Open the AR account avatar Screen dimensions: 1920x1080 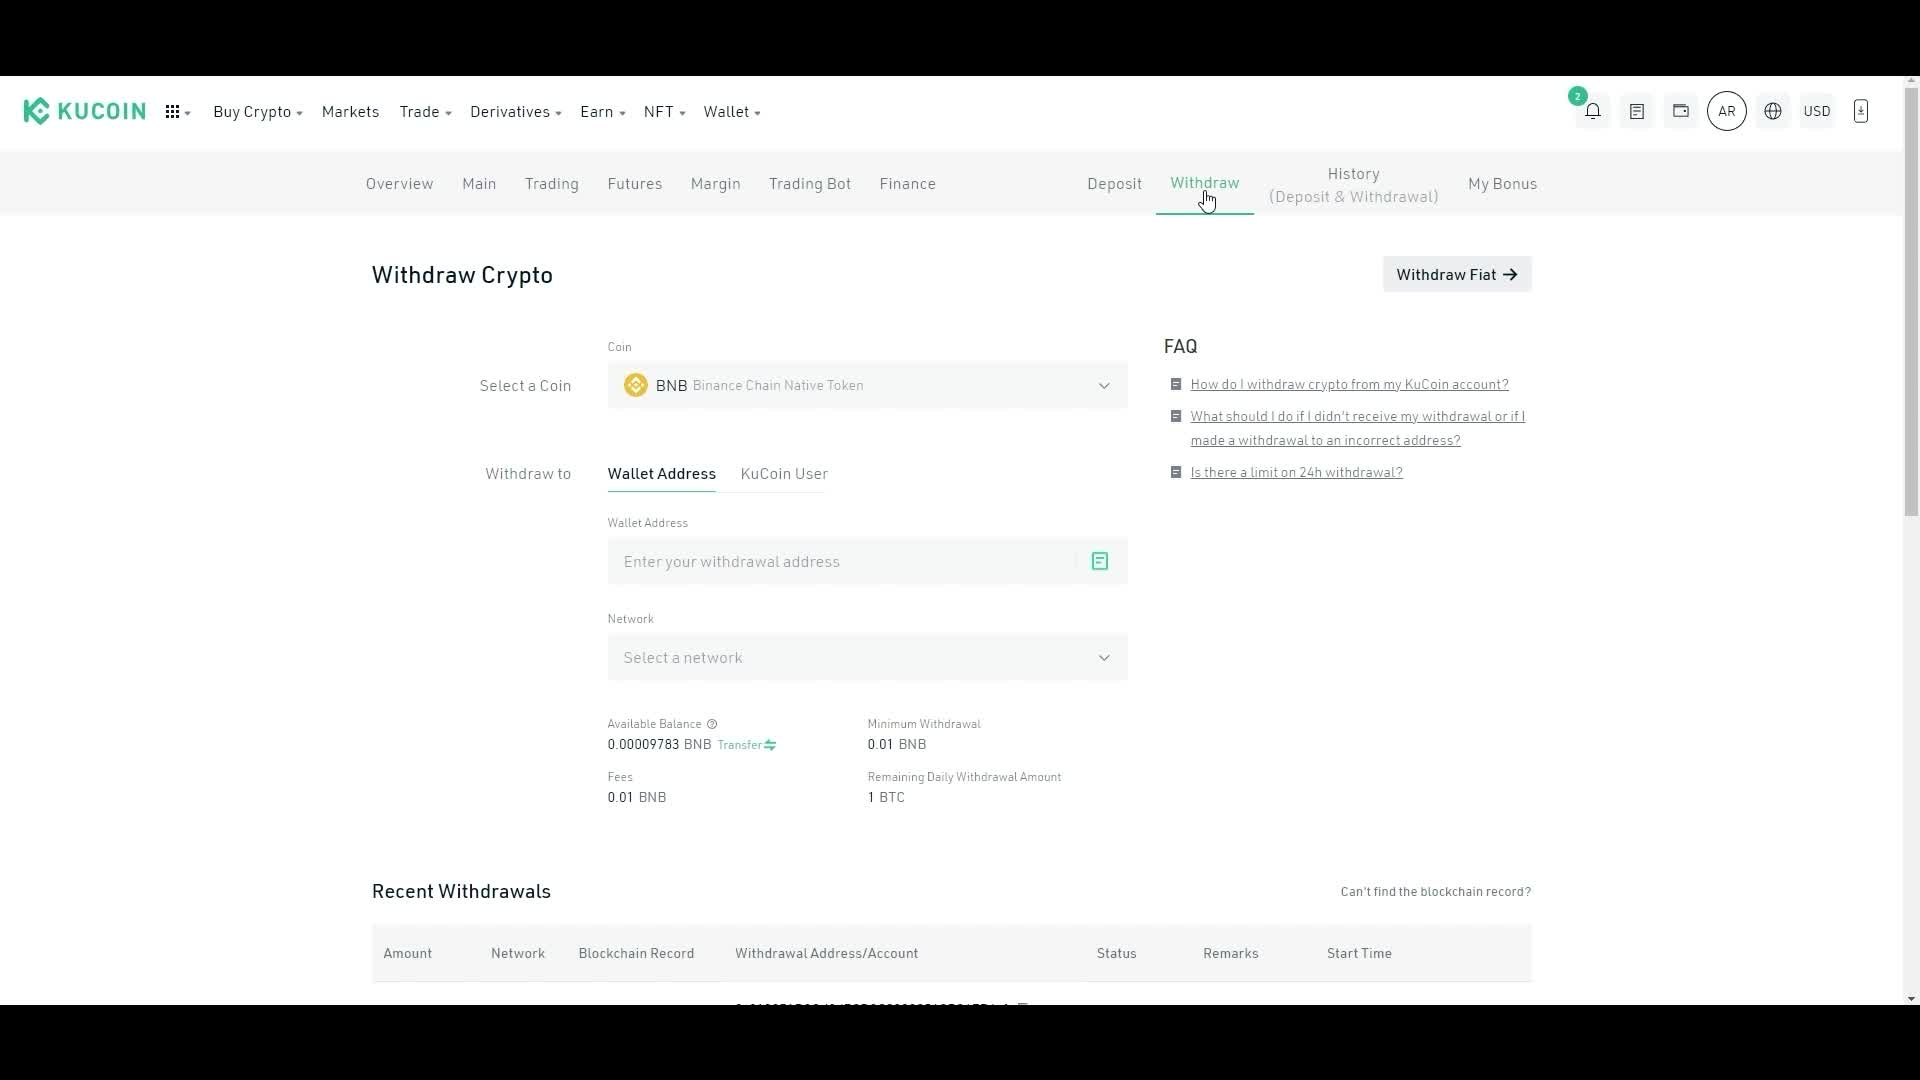tap(1727, 111)
